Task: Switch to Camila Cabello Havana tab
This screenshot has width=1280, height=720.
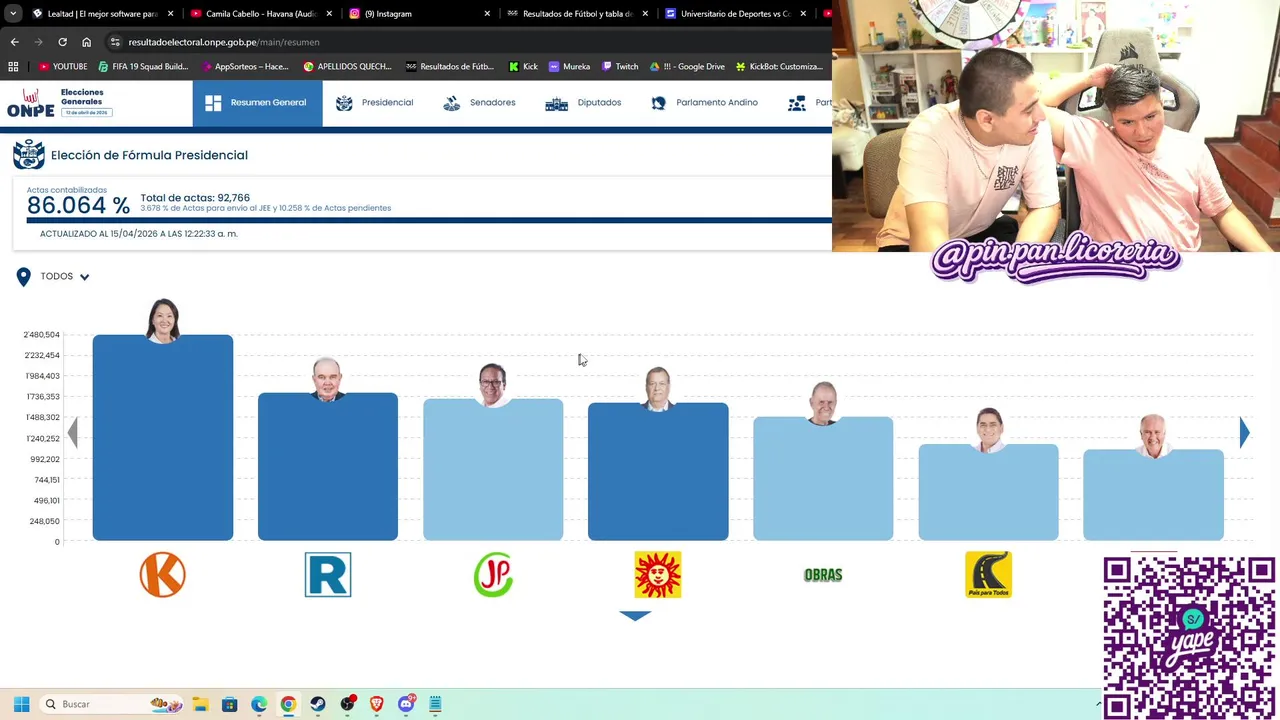Action: [260, 14]
